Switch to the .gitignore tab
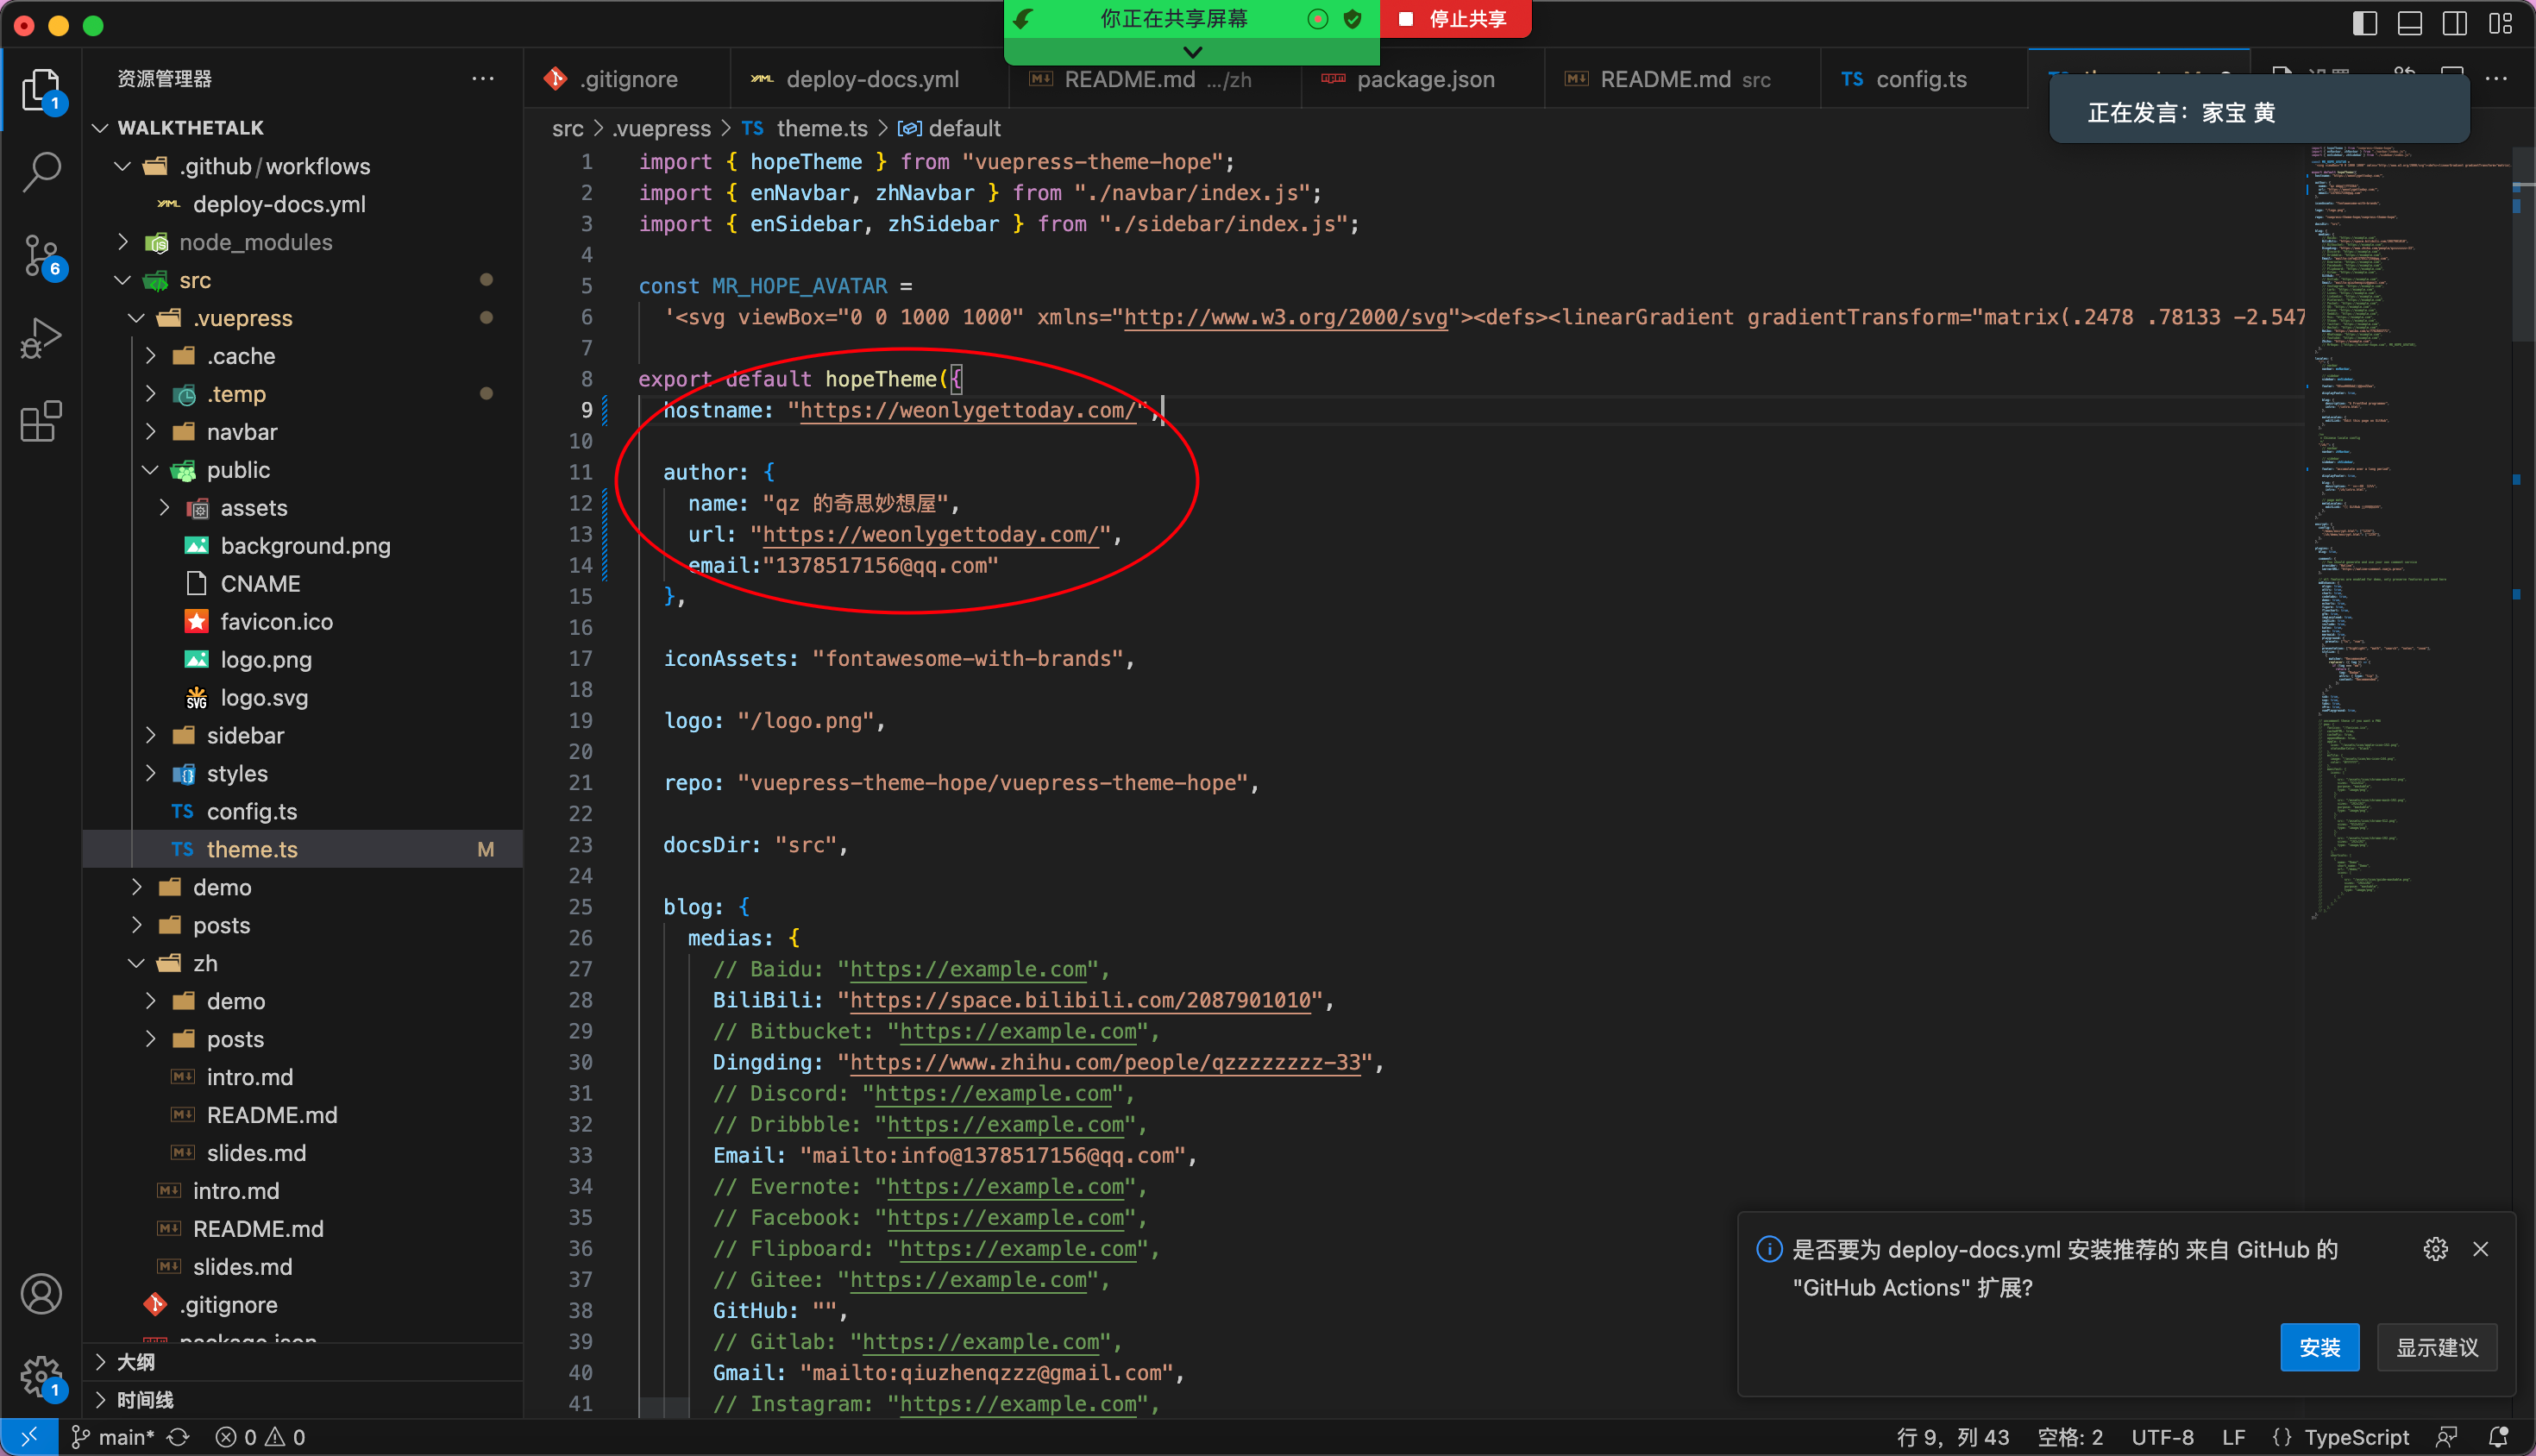Viewport: 2536px width, 1456px height. click(626, 78)
